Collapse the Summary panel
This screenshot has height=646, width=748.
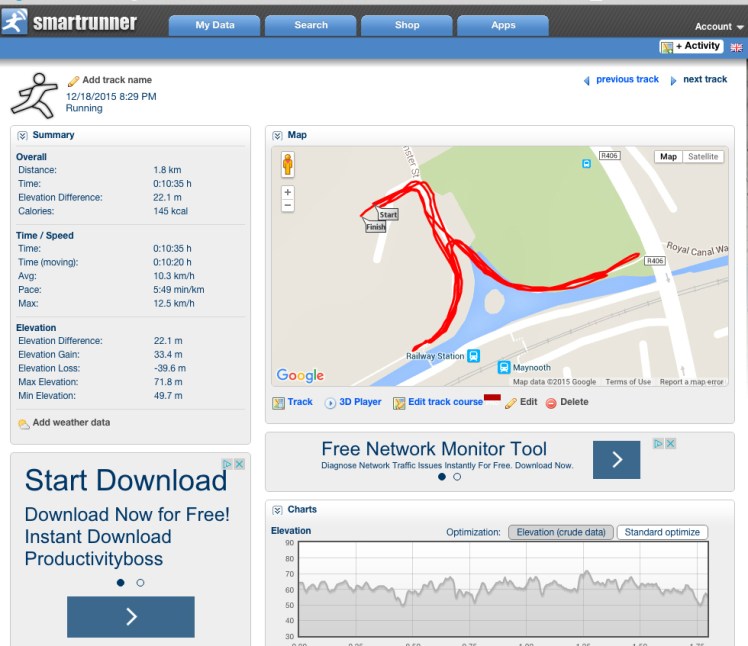[22, 135]
